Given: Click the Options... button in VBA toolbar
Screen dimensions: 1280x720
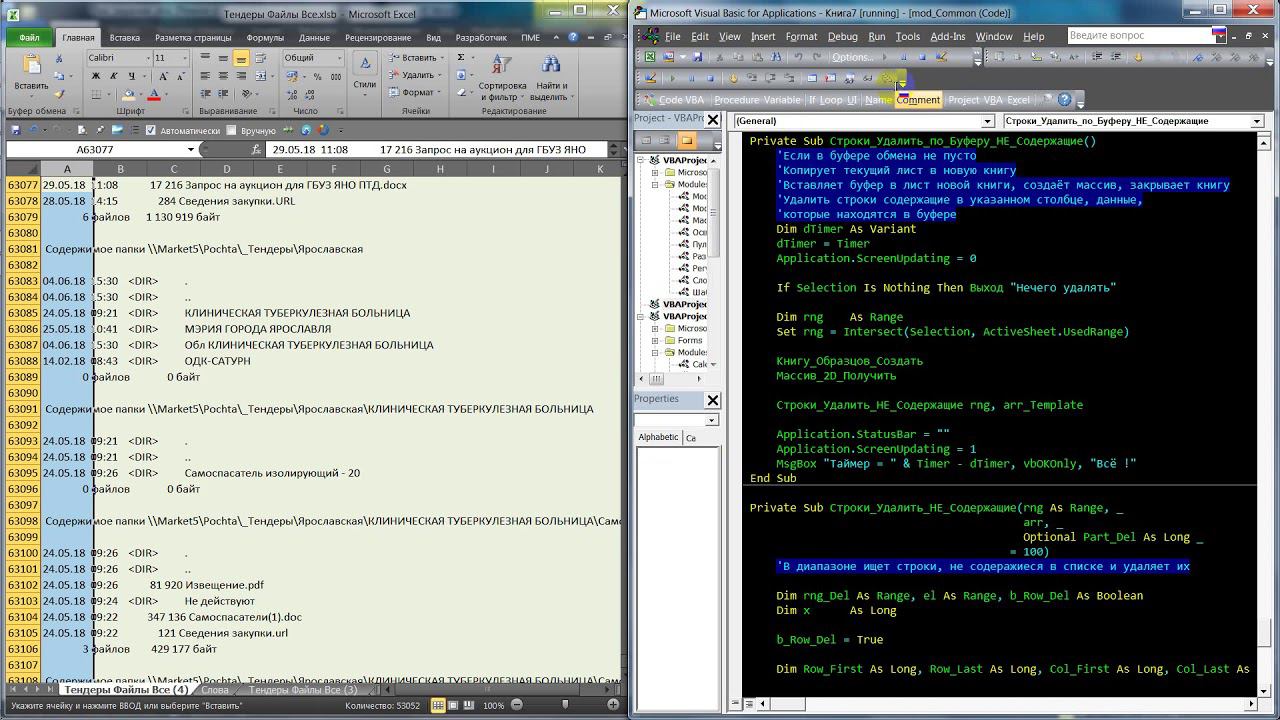Looking at the screenshot, I should pyautogui.click(x=852, y=57).
